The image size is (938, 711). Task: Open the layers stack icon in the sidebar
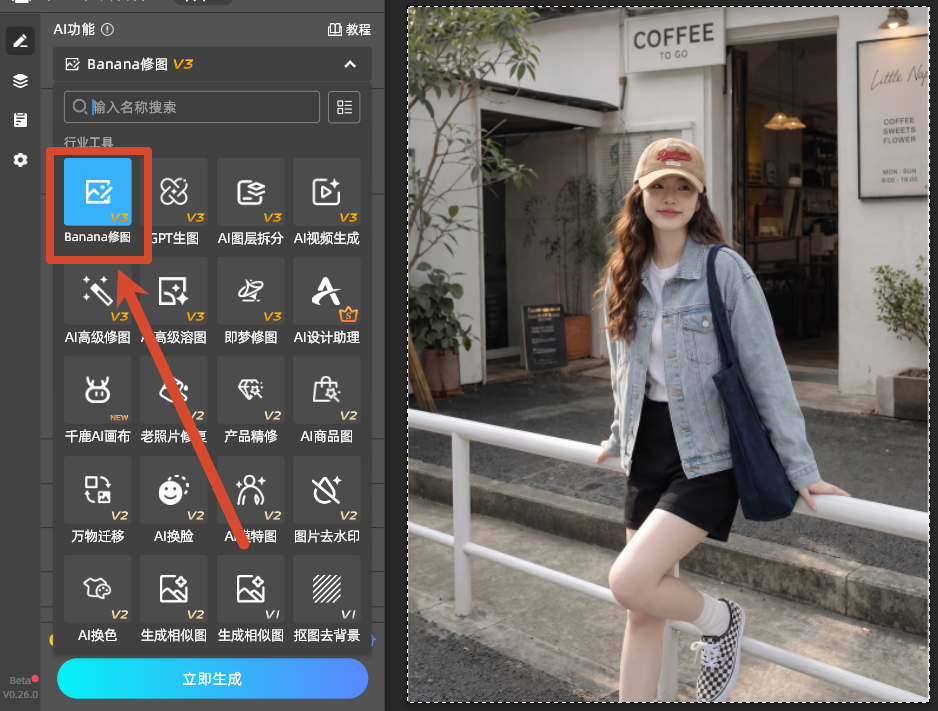coord(20,81)
